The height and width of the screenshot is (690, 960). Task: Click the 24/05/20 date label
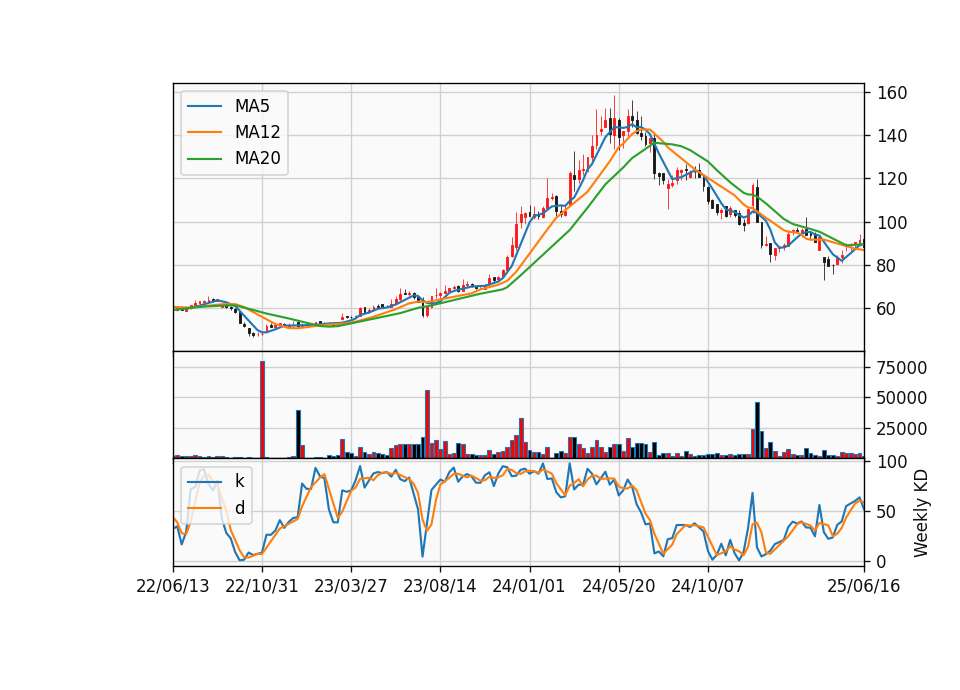click(618, 586)
